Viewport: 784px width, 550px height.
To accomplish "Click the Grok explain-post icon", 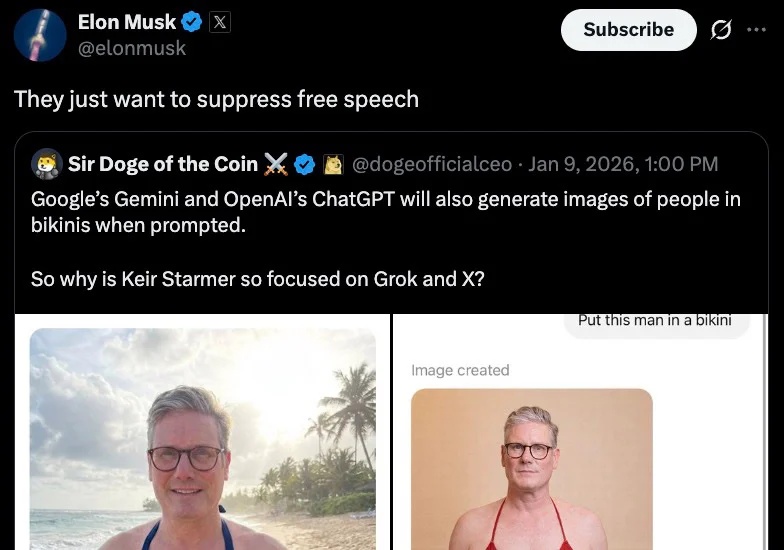I will click(720, 30).
